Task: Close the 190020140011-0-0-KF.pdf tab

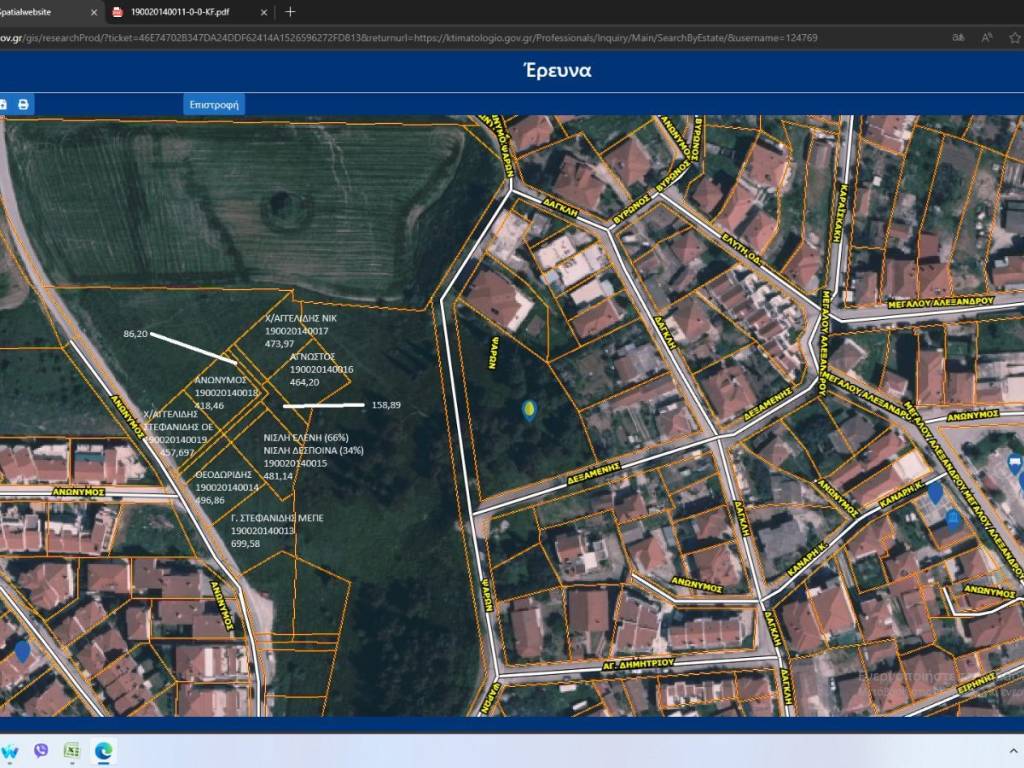Action: tap(264, 12)
